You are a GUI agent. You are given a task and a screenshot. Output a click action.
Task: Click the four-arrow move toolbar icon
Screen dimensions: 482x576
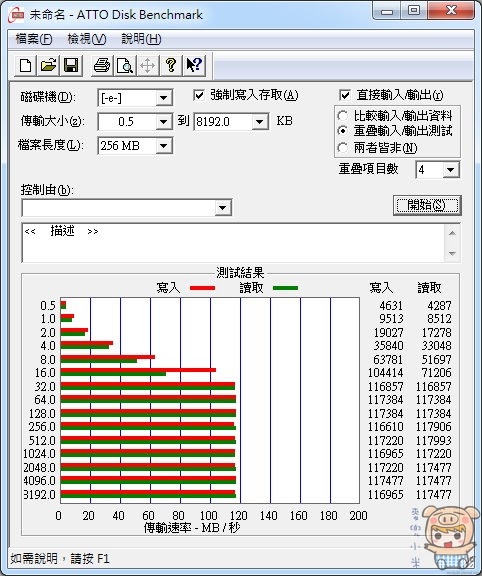[148, 66]
